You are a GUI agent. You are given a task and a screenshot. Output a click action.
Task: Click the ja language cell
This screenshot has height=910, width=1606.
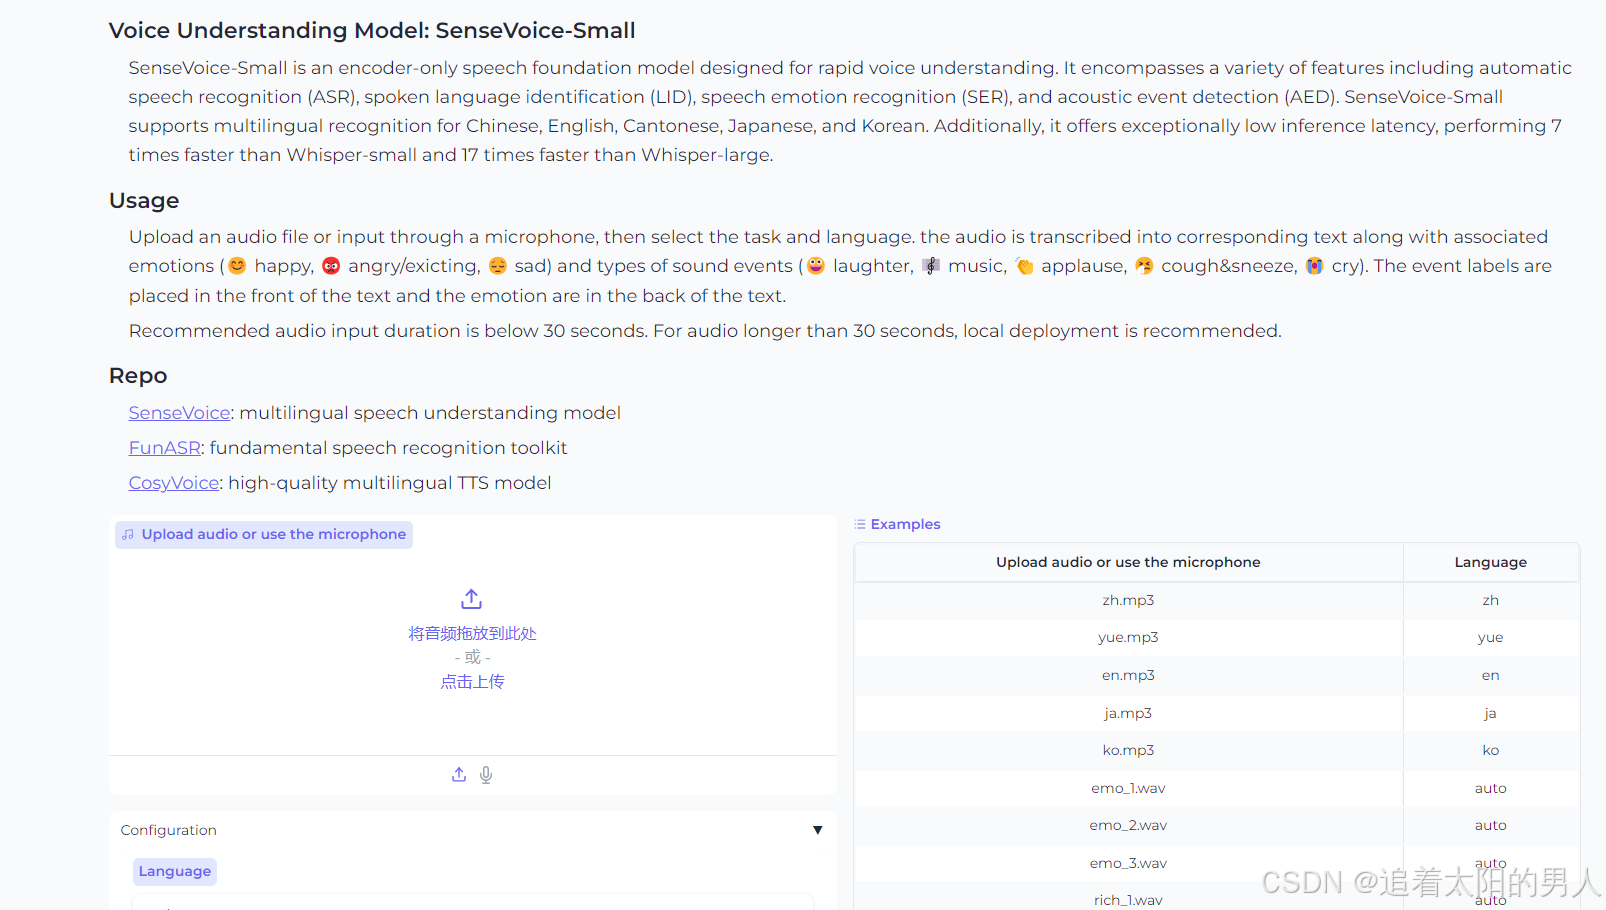pyautogui.click(x=1491, y=713)
